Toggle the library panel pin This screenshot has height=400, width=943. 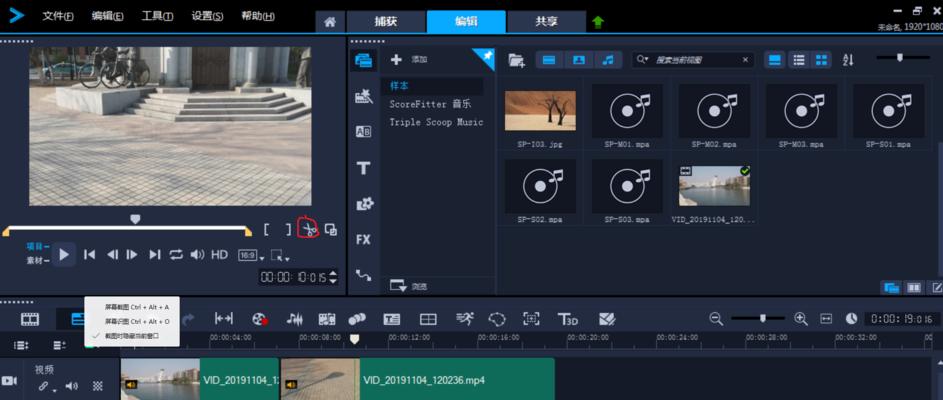pyautogui.click(x=484, y=57)
